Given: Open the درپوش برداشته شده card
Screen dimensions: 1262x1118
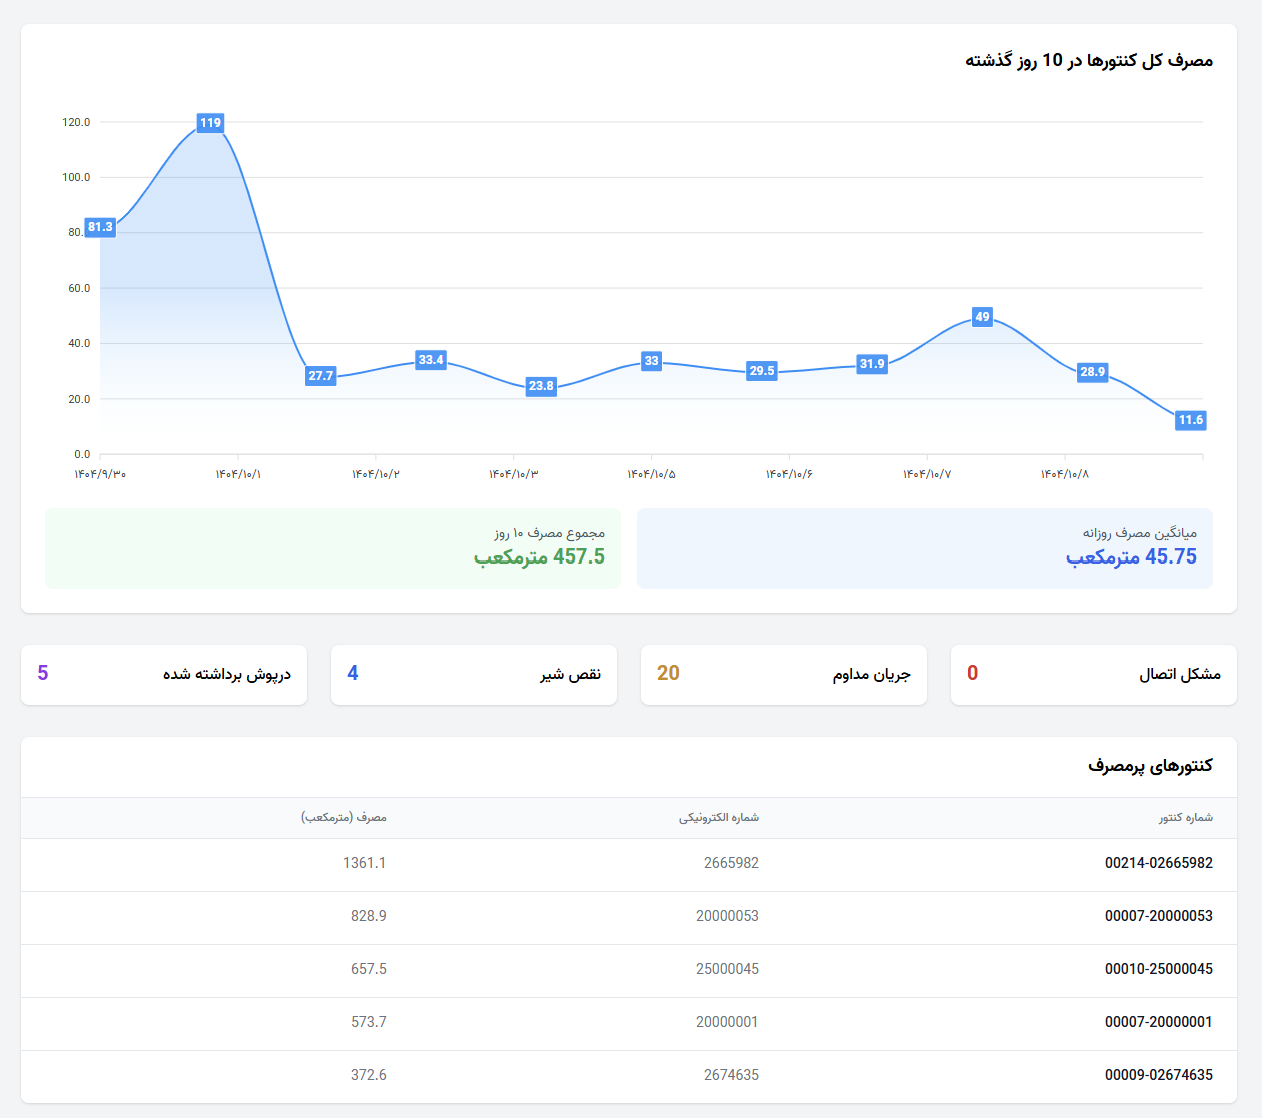Looking at the screenshot, I should click(x=163, y=675).
